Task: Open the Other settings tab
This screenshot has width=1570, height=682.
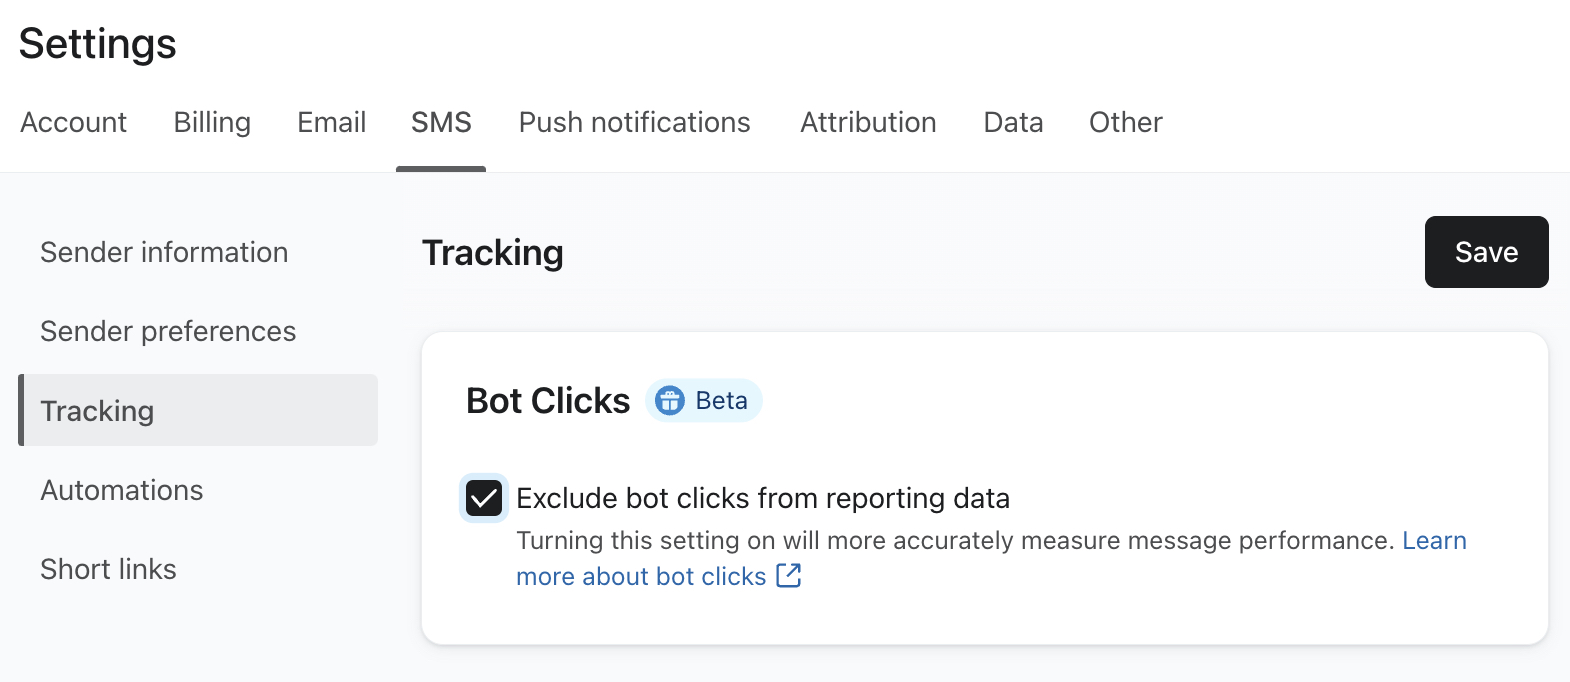Action: (1125, 122)
